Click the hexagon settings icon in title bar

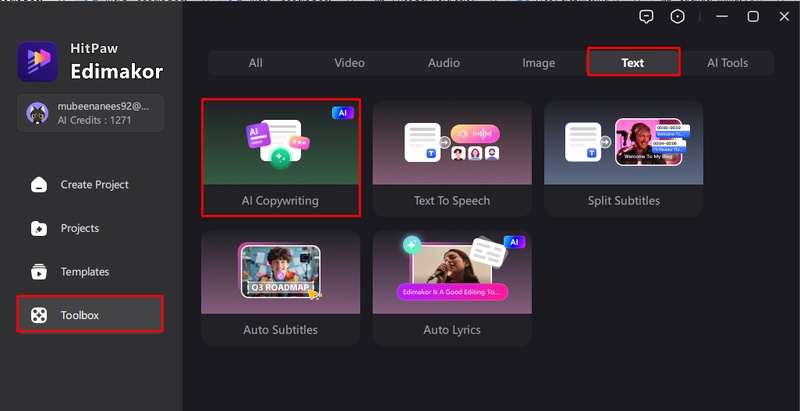678,16
